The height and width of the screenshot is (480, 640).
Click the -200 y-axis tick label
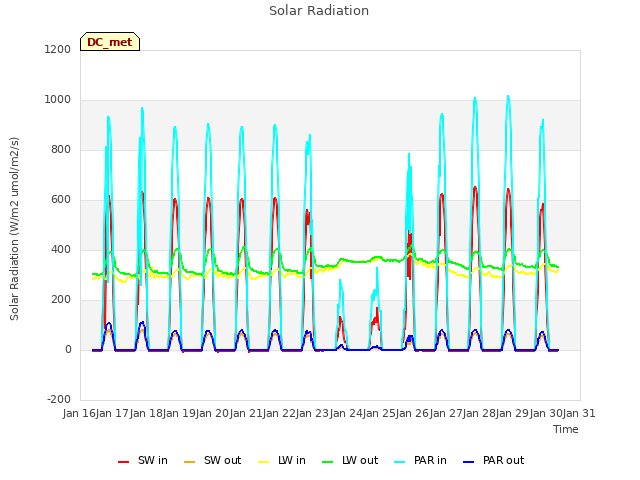pos(59,400)
